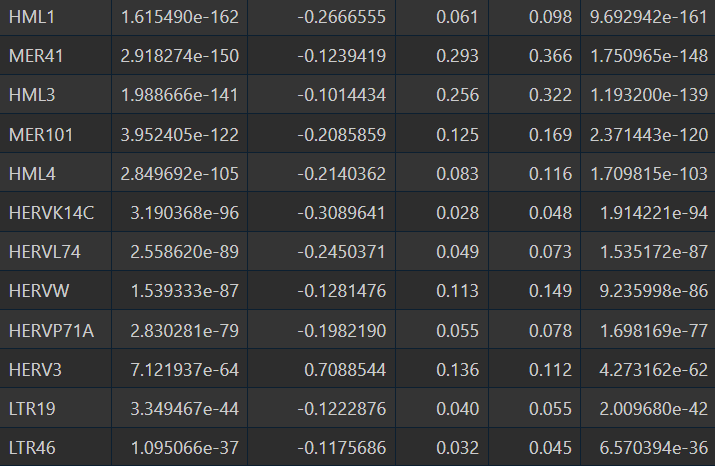Viewport: 715px width, 466px height.
Task: Click the MER41 row name
Action: pos(36,57)
